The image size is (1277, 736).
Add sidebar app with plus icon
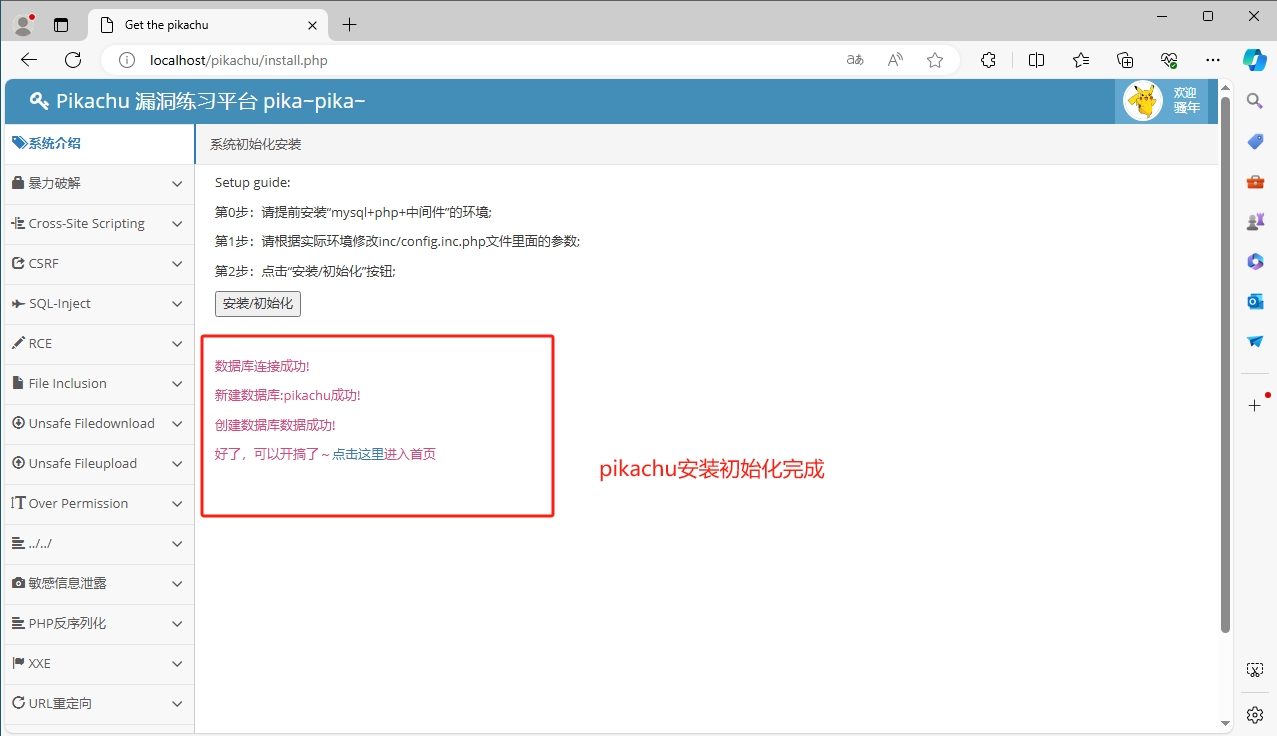pyautogui.click(x=1255, y=405)
